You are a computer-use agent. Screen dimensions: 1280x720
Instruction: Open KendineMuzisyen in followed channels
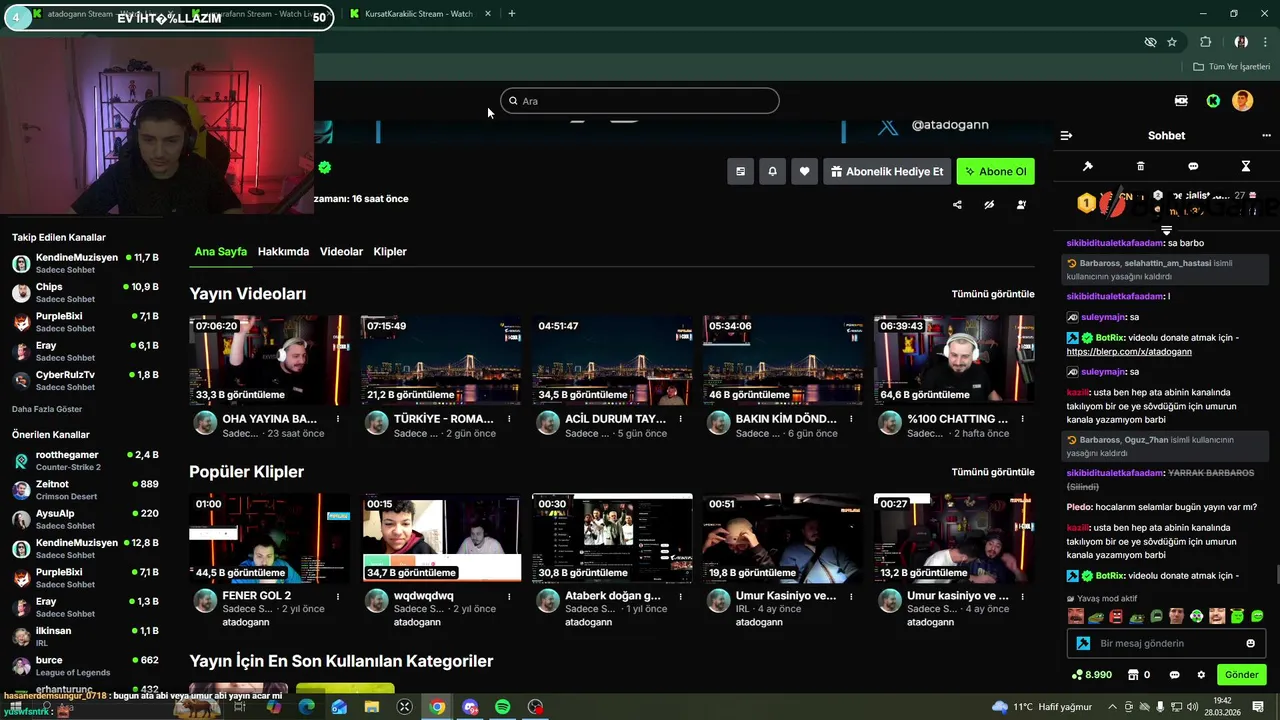(x=85, y=264)
